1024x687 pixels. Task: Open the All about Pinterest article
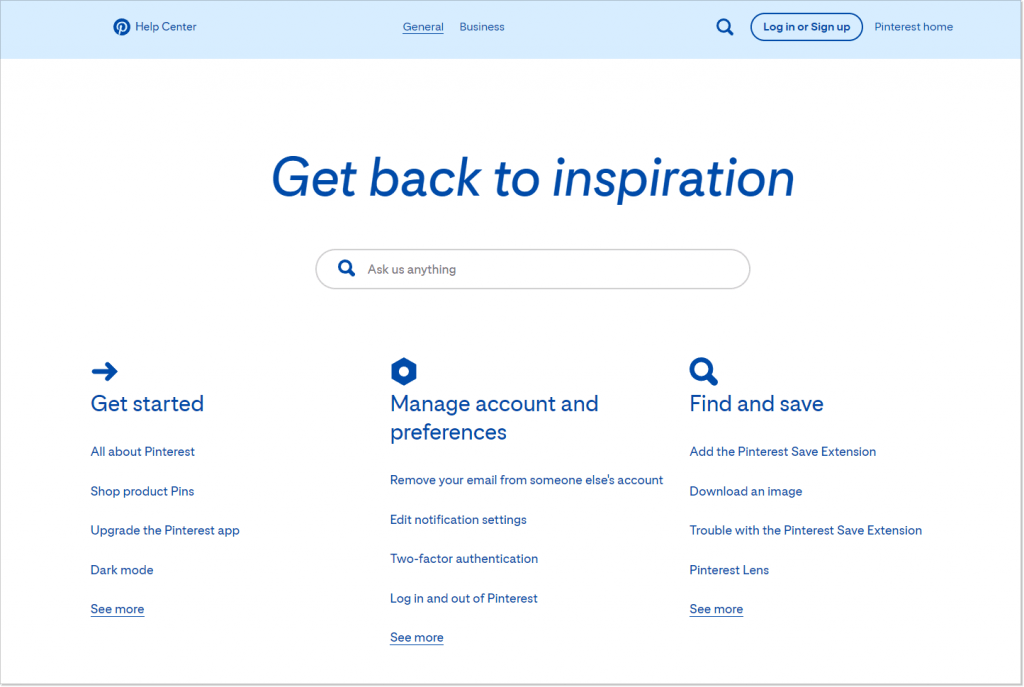pos(142,451)
